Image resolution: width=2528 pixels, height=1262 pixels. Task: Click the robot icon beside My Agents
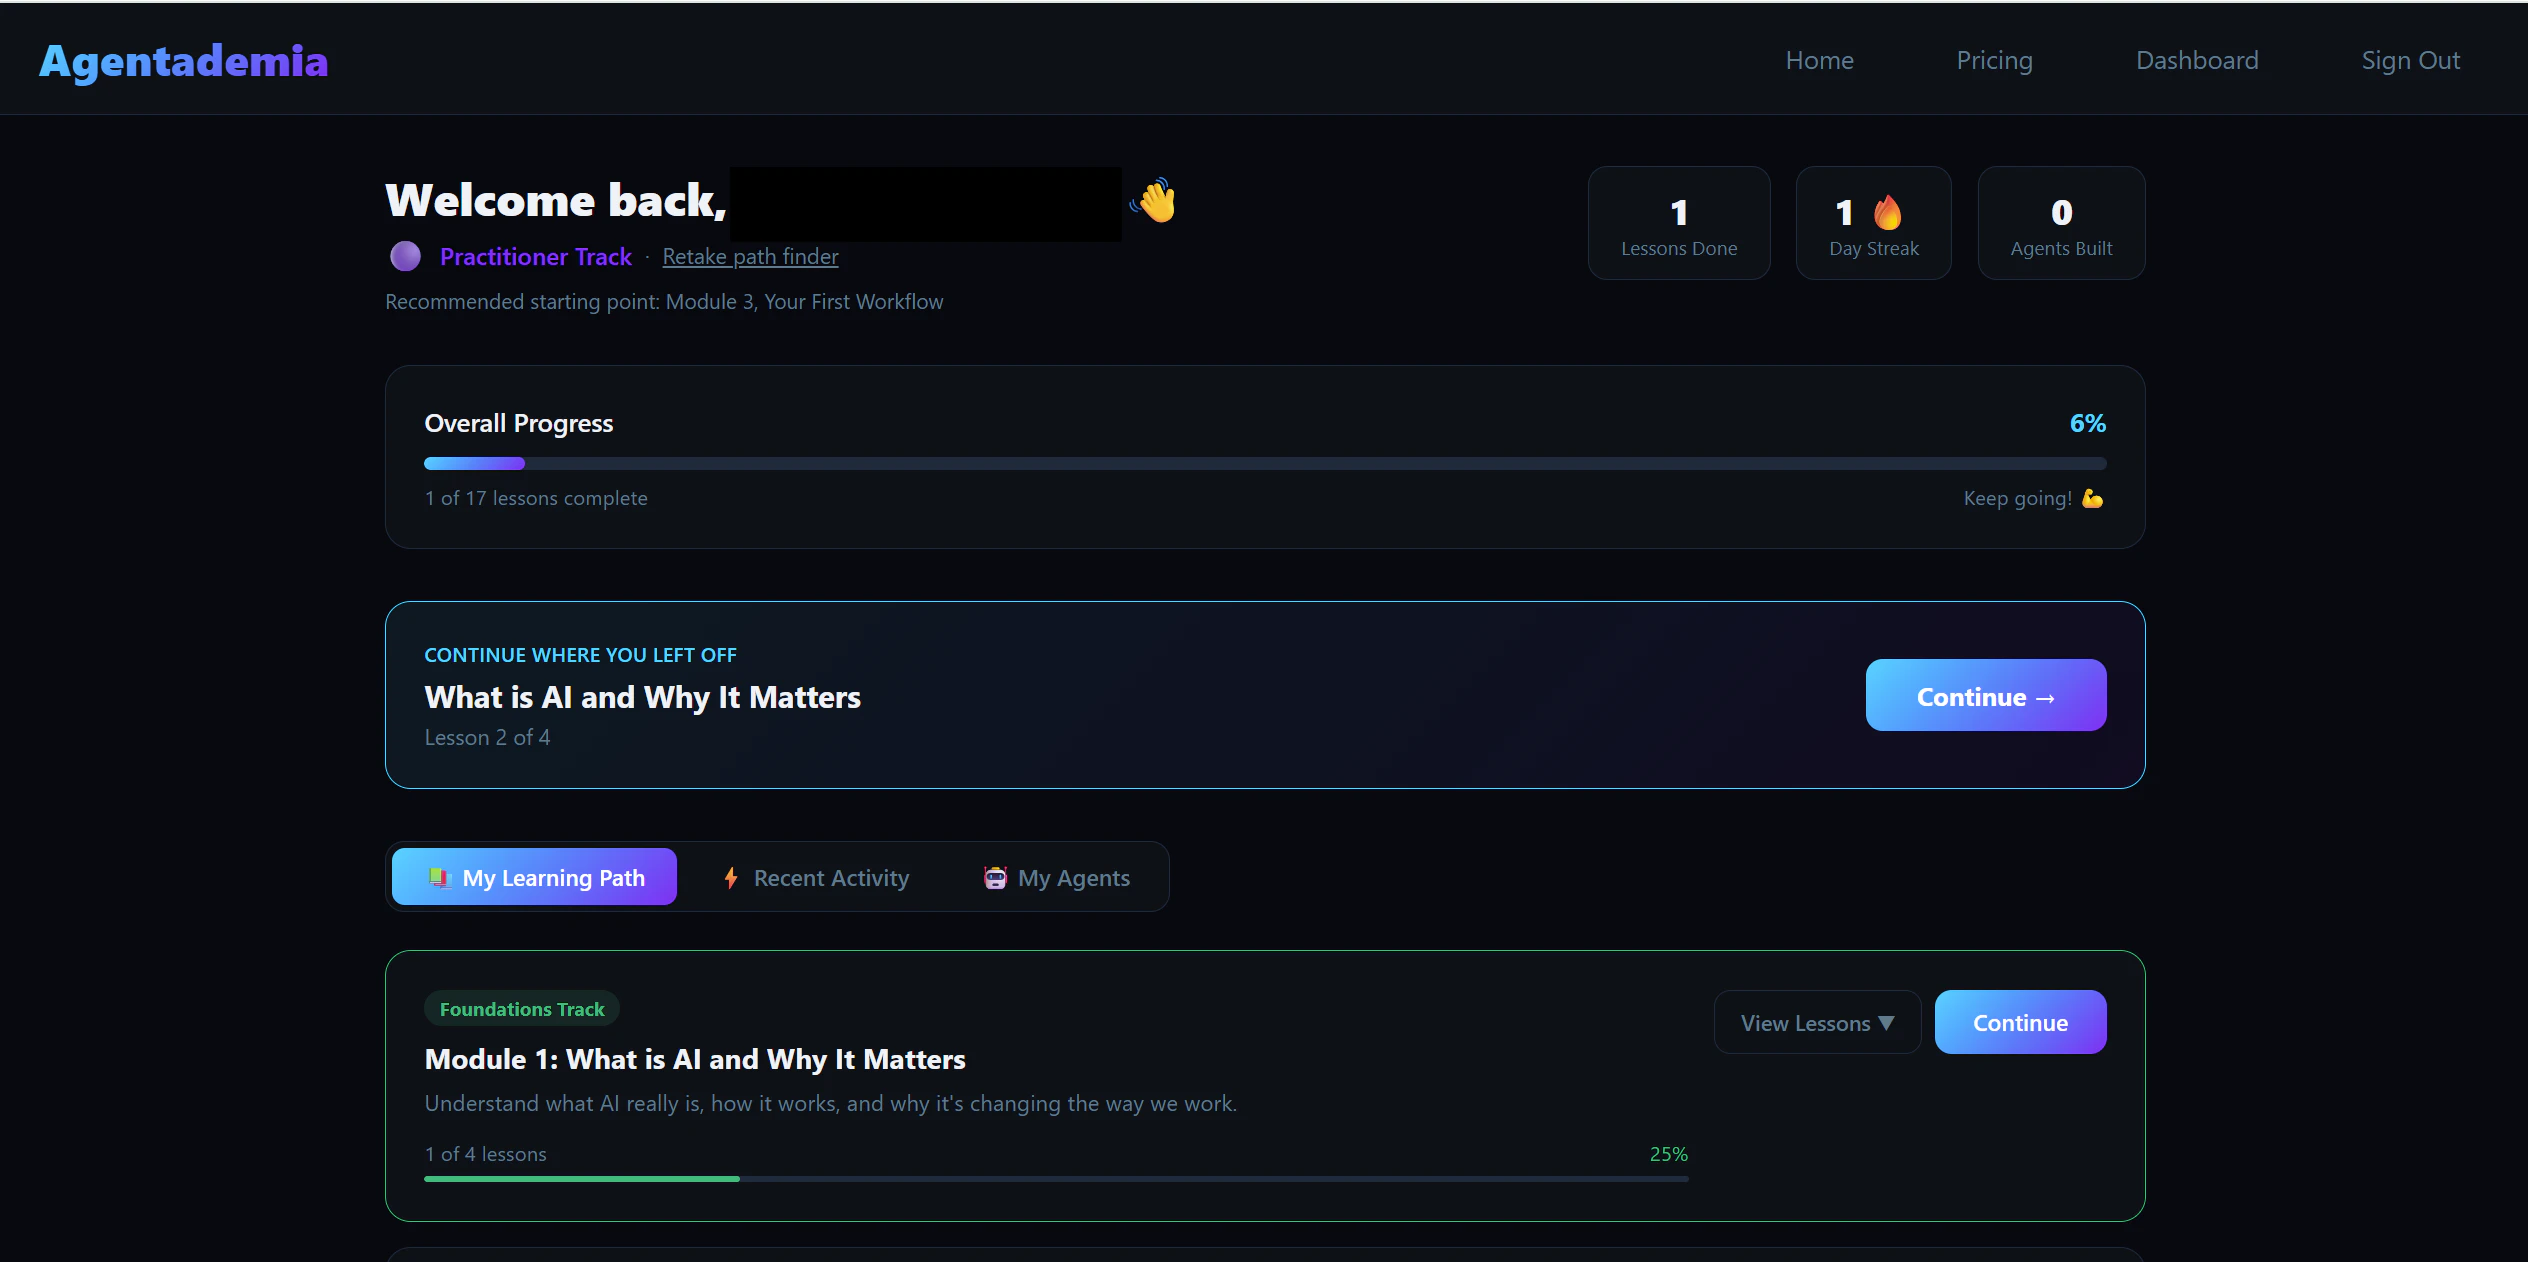point(995,878)
